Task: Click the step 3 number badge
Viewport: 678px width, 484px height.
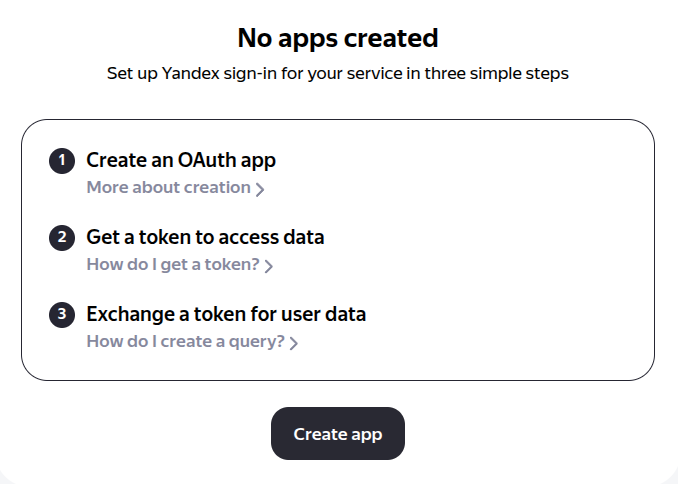Action: [x=62, y=315]
